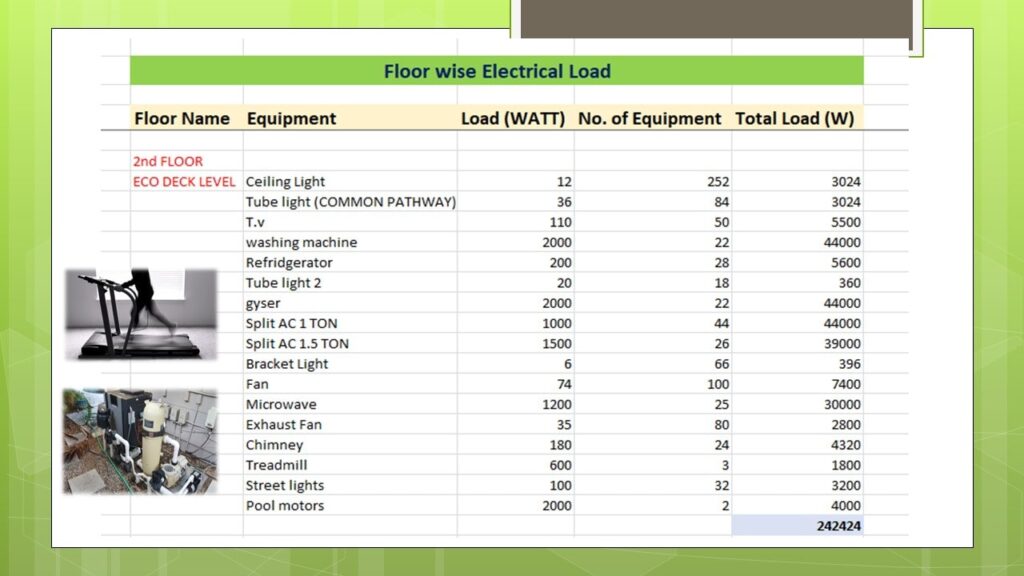Click the treadmill photo thumbnail
This screenshot has height=576, width=1024.
click(x=140, y=314)
